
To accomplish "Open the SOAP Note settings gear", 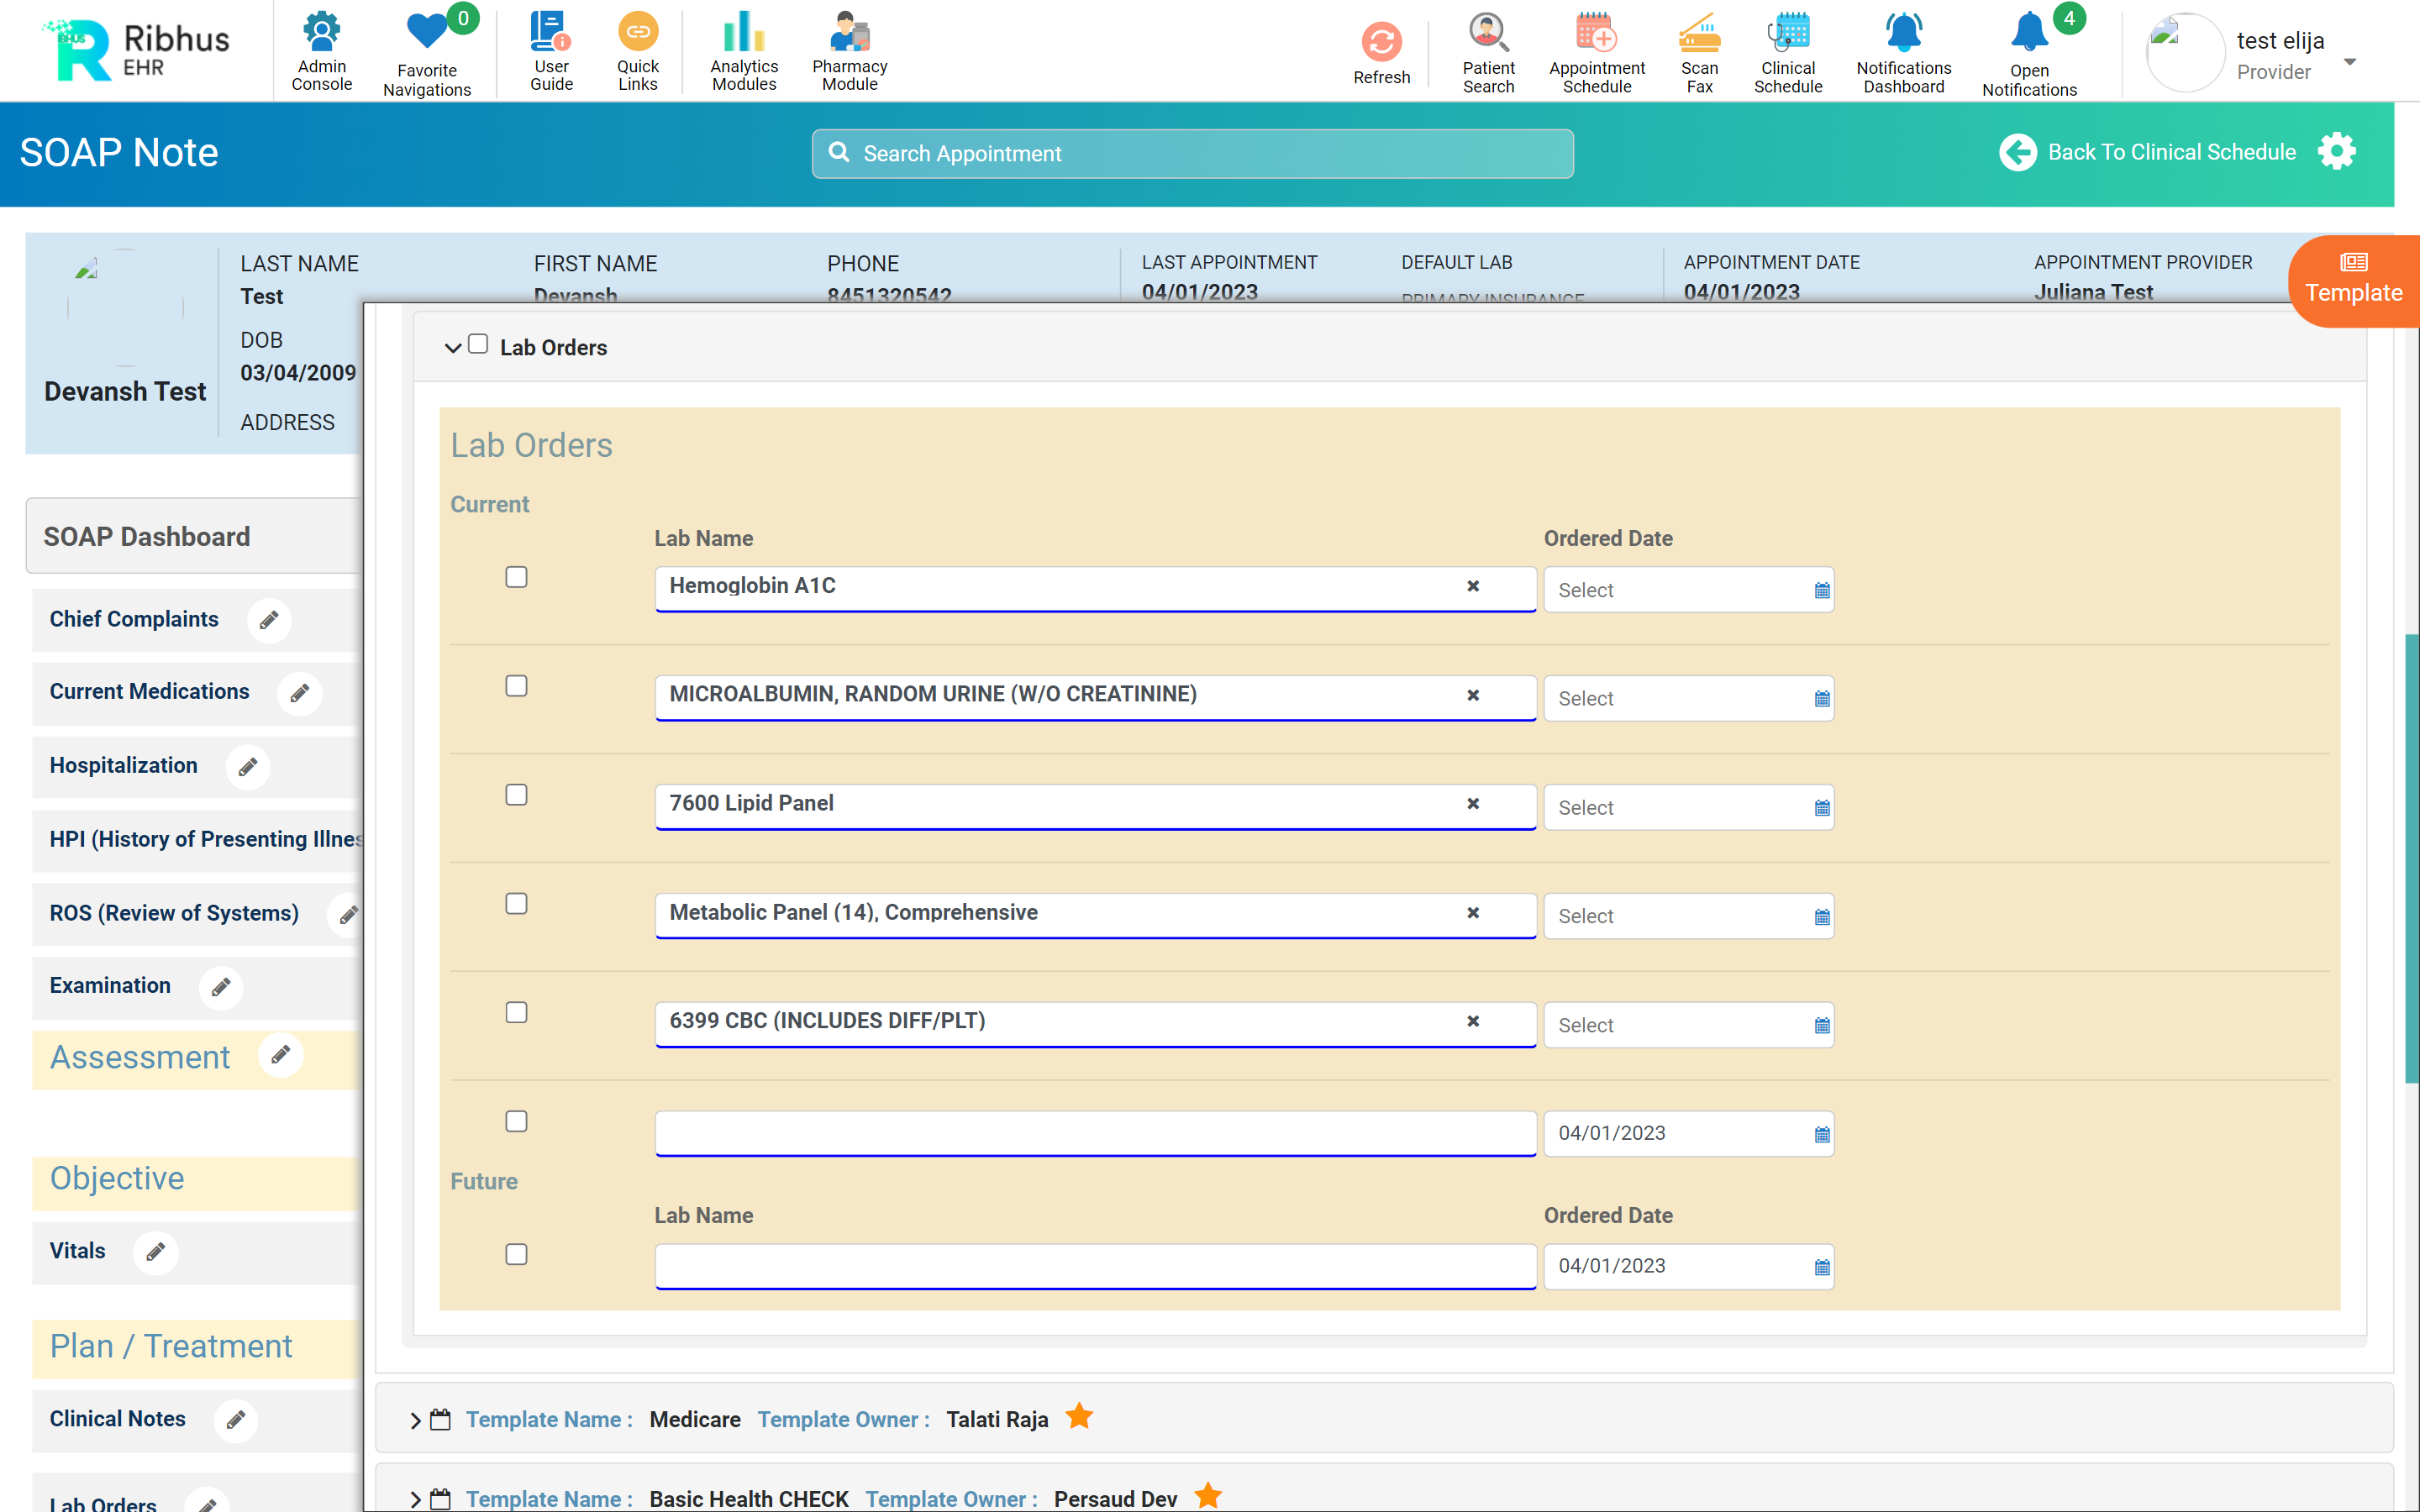I will click(2337, 152).
